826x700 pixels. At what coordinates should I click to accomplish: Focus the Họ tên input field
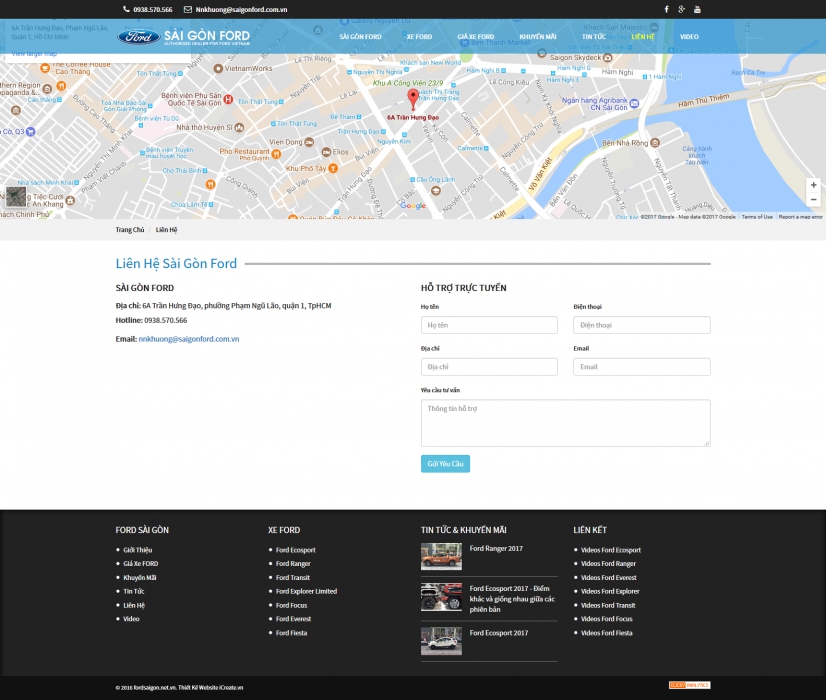pyautogui.click(x=489, y=325)
